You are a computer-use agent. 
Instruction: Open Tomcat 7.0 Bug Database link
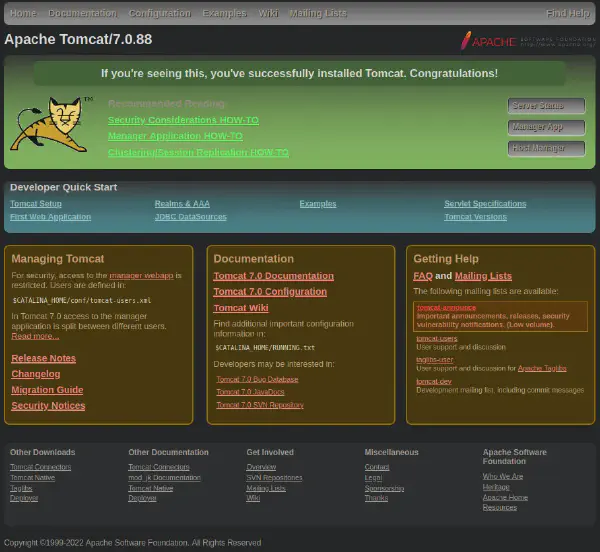point(257,379)
